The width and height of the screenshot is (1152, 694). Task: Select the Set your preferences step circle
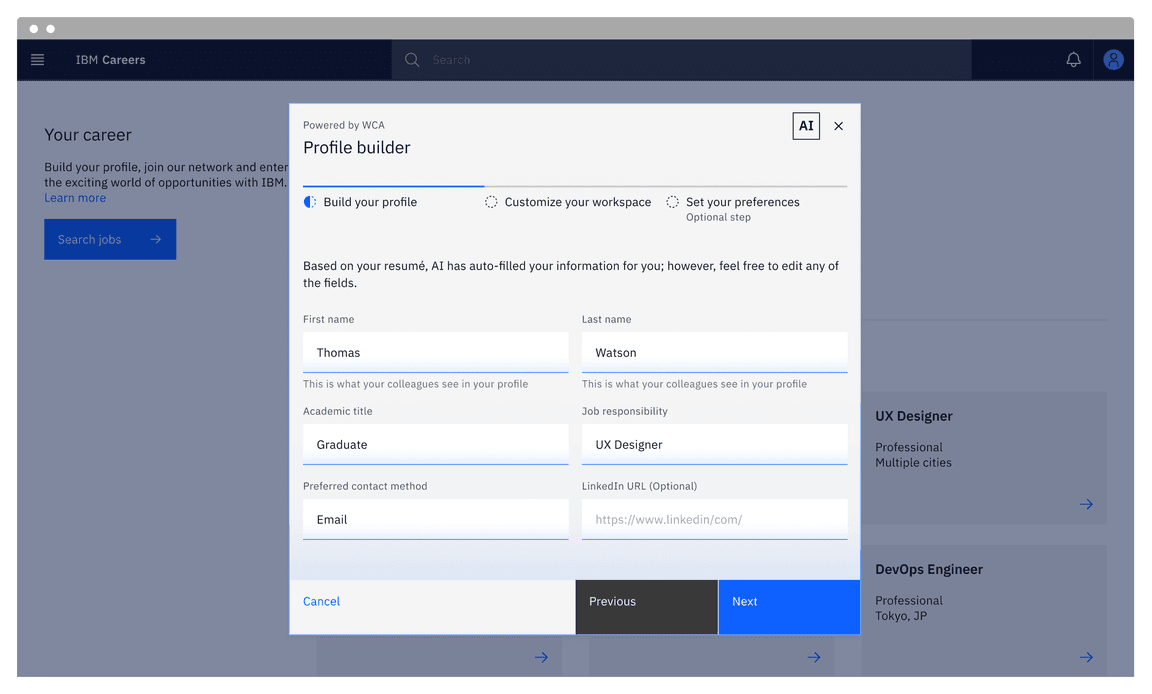pyautogui.click(x=673, y=201)
